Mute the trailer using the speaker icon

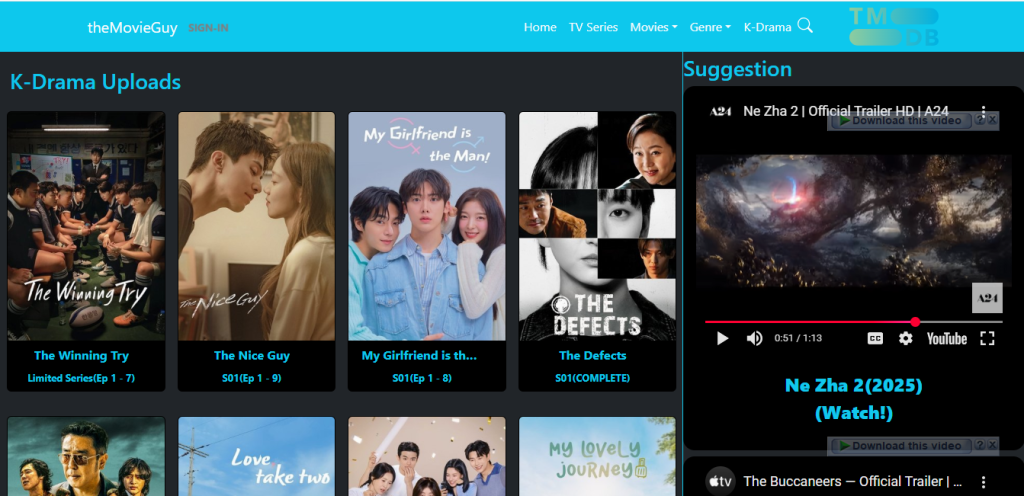754,338
